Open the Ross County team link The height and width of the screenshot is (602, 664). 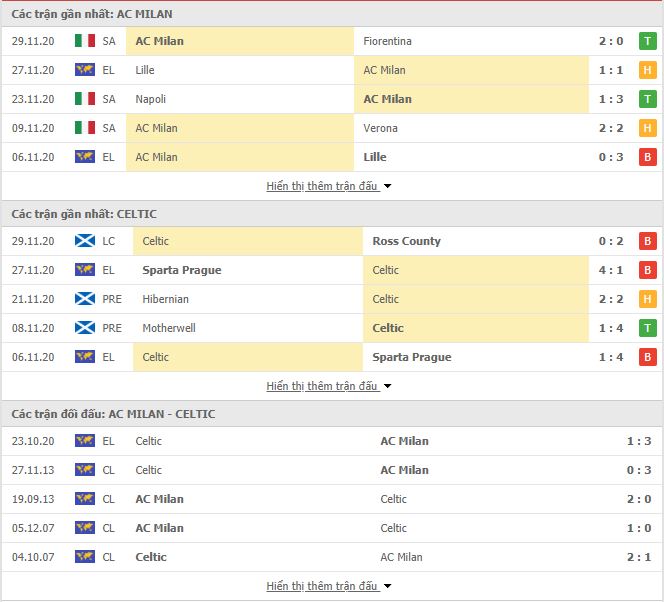(x=407, y=241)
